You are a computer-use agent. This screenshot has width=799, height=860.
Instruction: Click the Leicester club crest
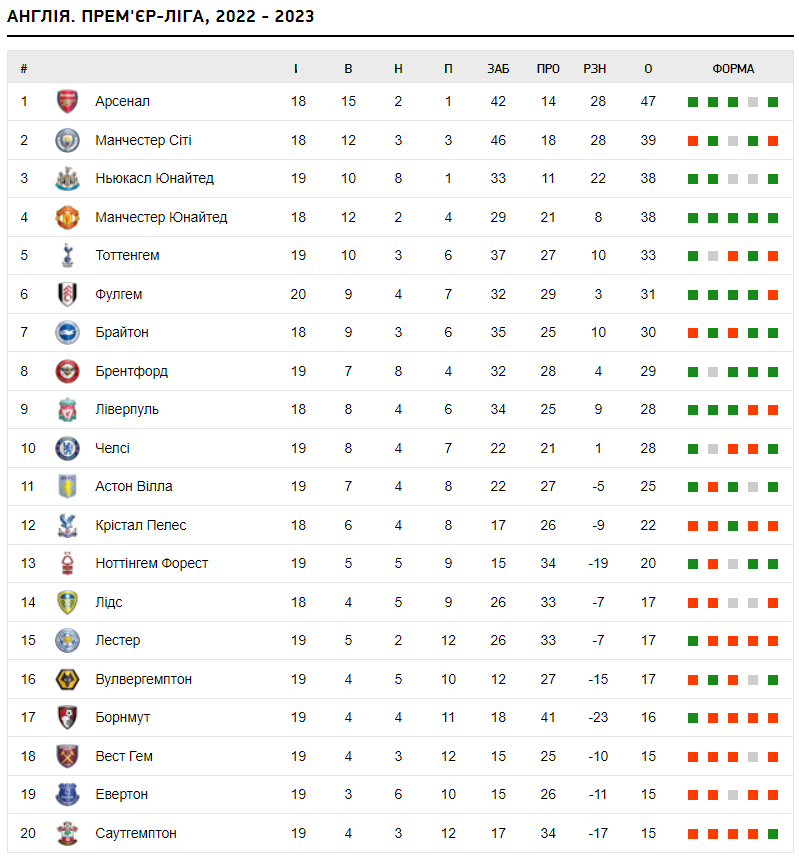[x=67, y=640]
